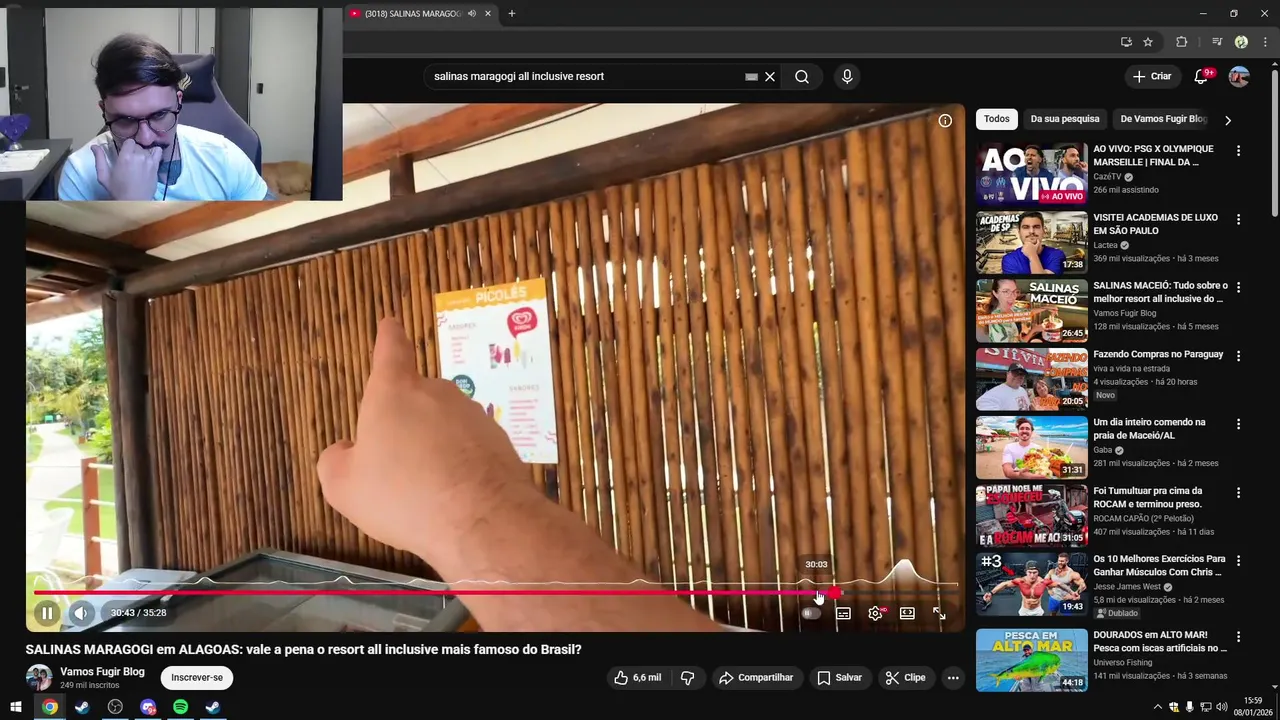Open AO VIVO PSG x Olympique thumbnail
1280x720 pixels.
(1031, 174)
